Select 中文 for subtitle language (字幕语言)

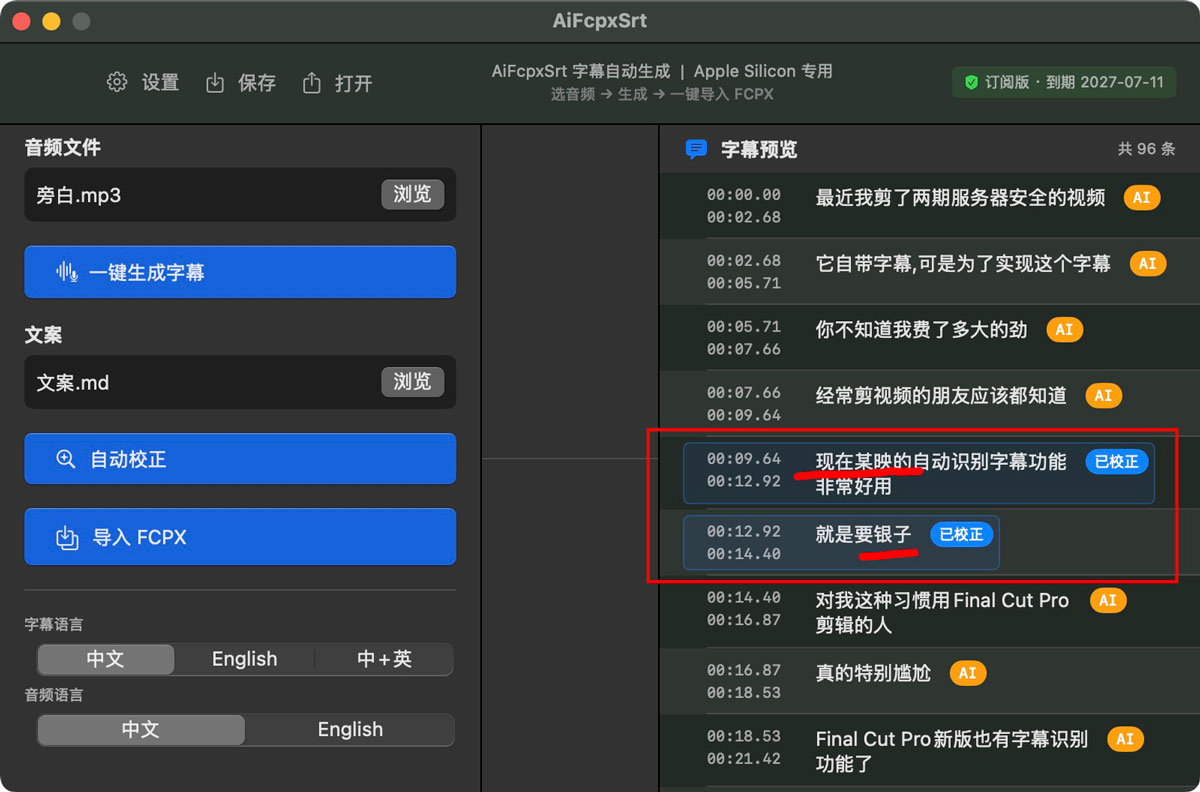click(x=106, y=659)
